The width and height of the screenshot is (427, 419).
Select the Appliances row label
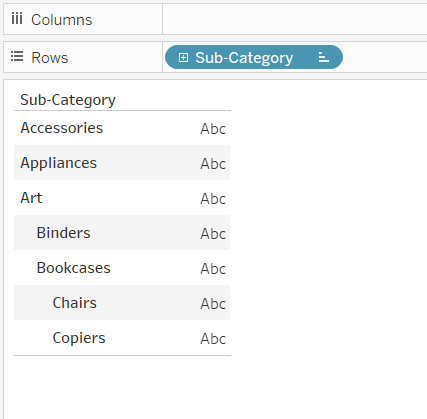click(59, 163)
